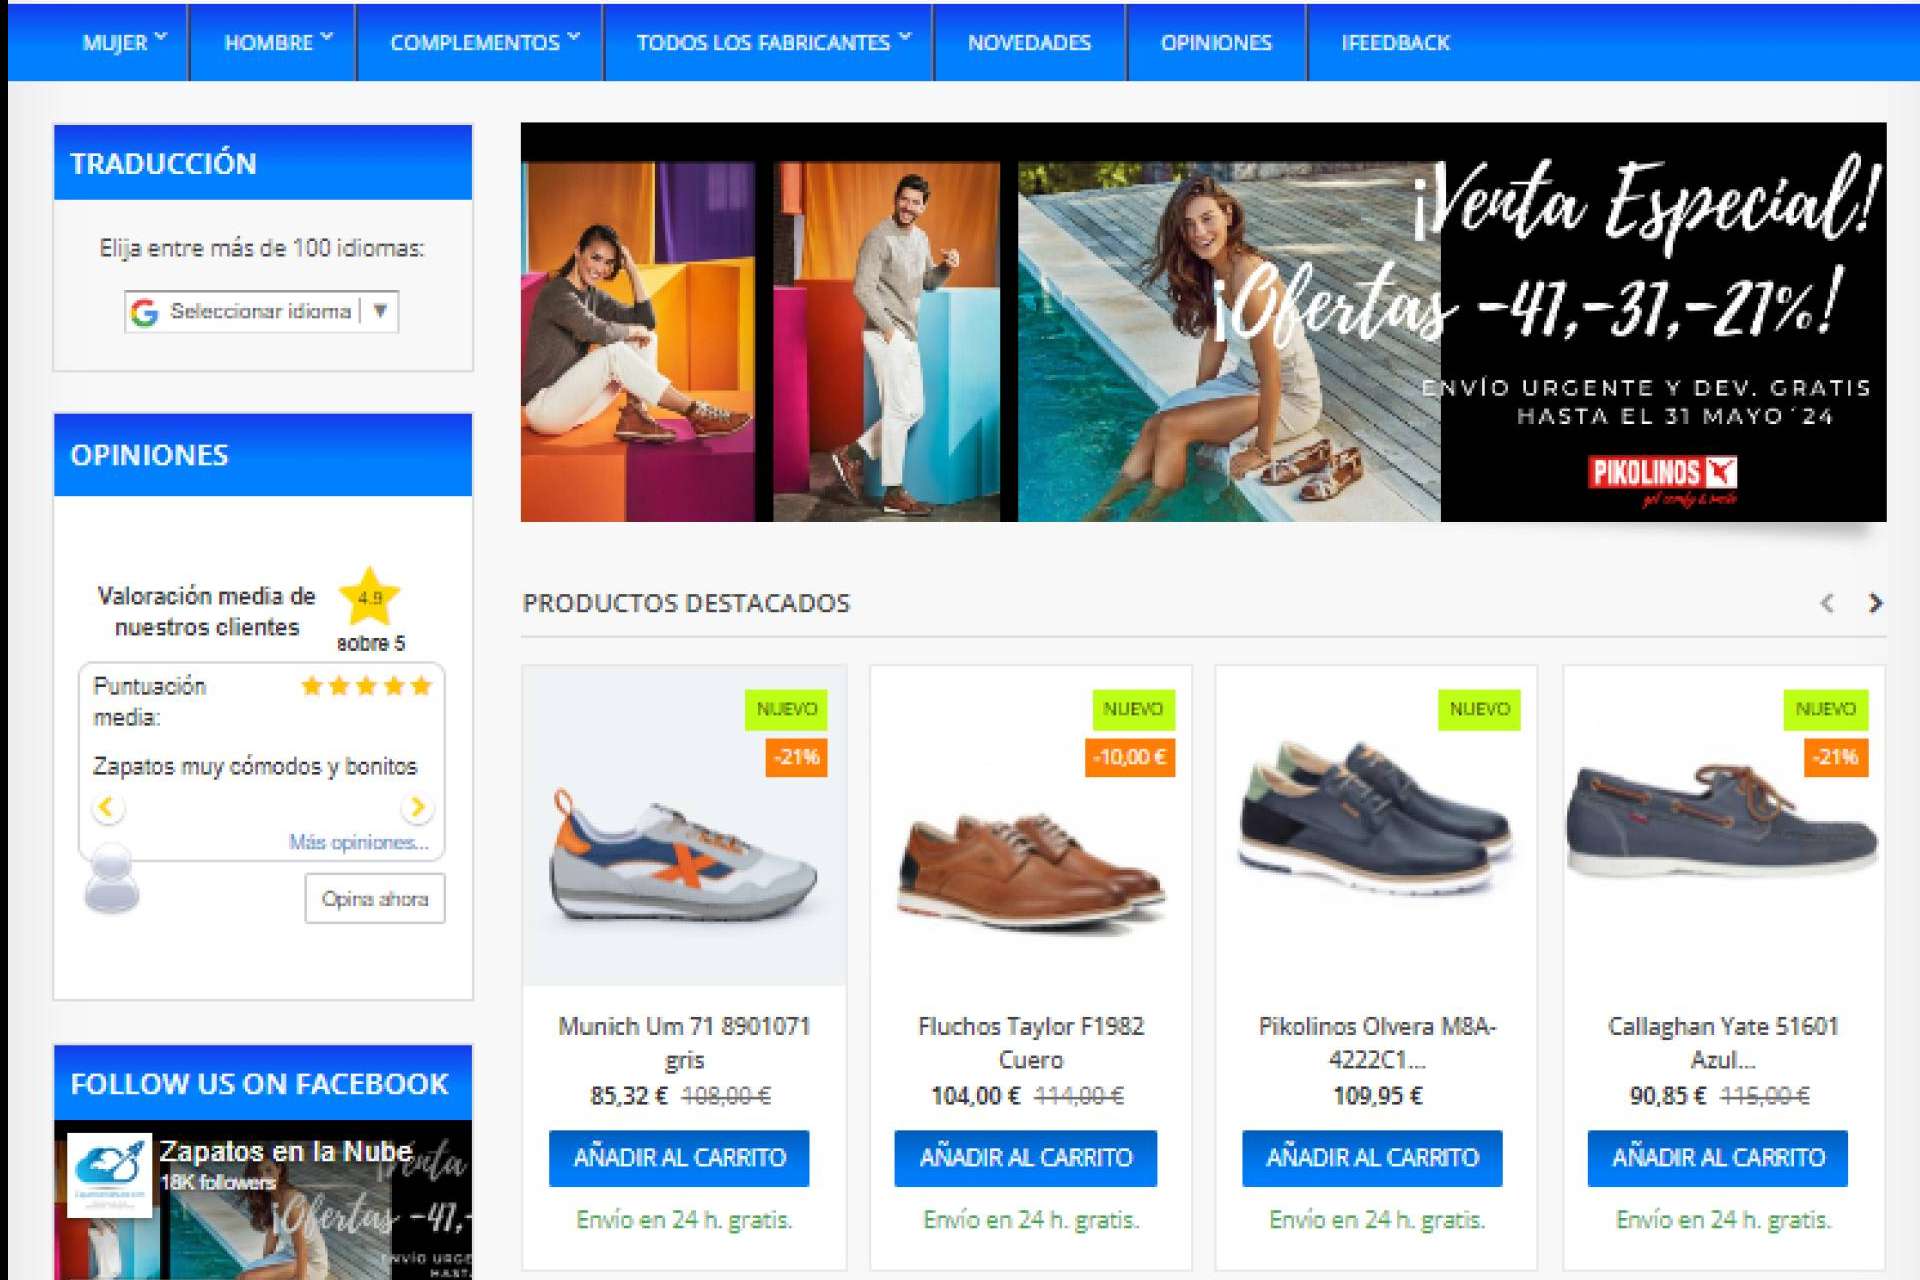This screenshot has width=1920, height=1280.
Task: Click 'Elija entre más de 100 idiomas' text
Action: click(x=262, y=248)
